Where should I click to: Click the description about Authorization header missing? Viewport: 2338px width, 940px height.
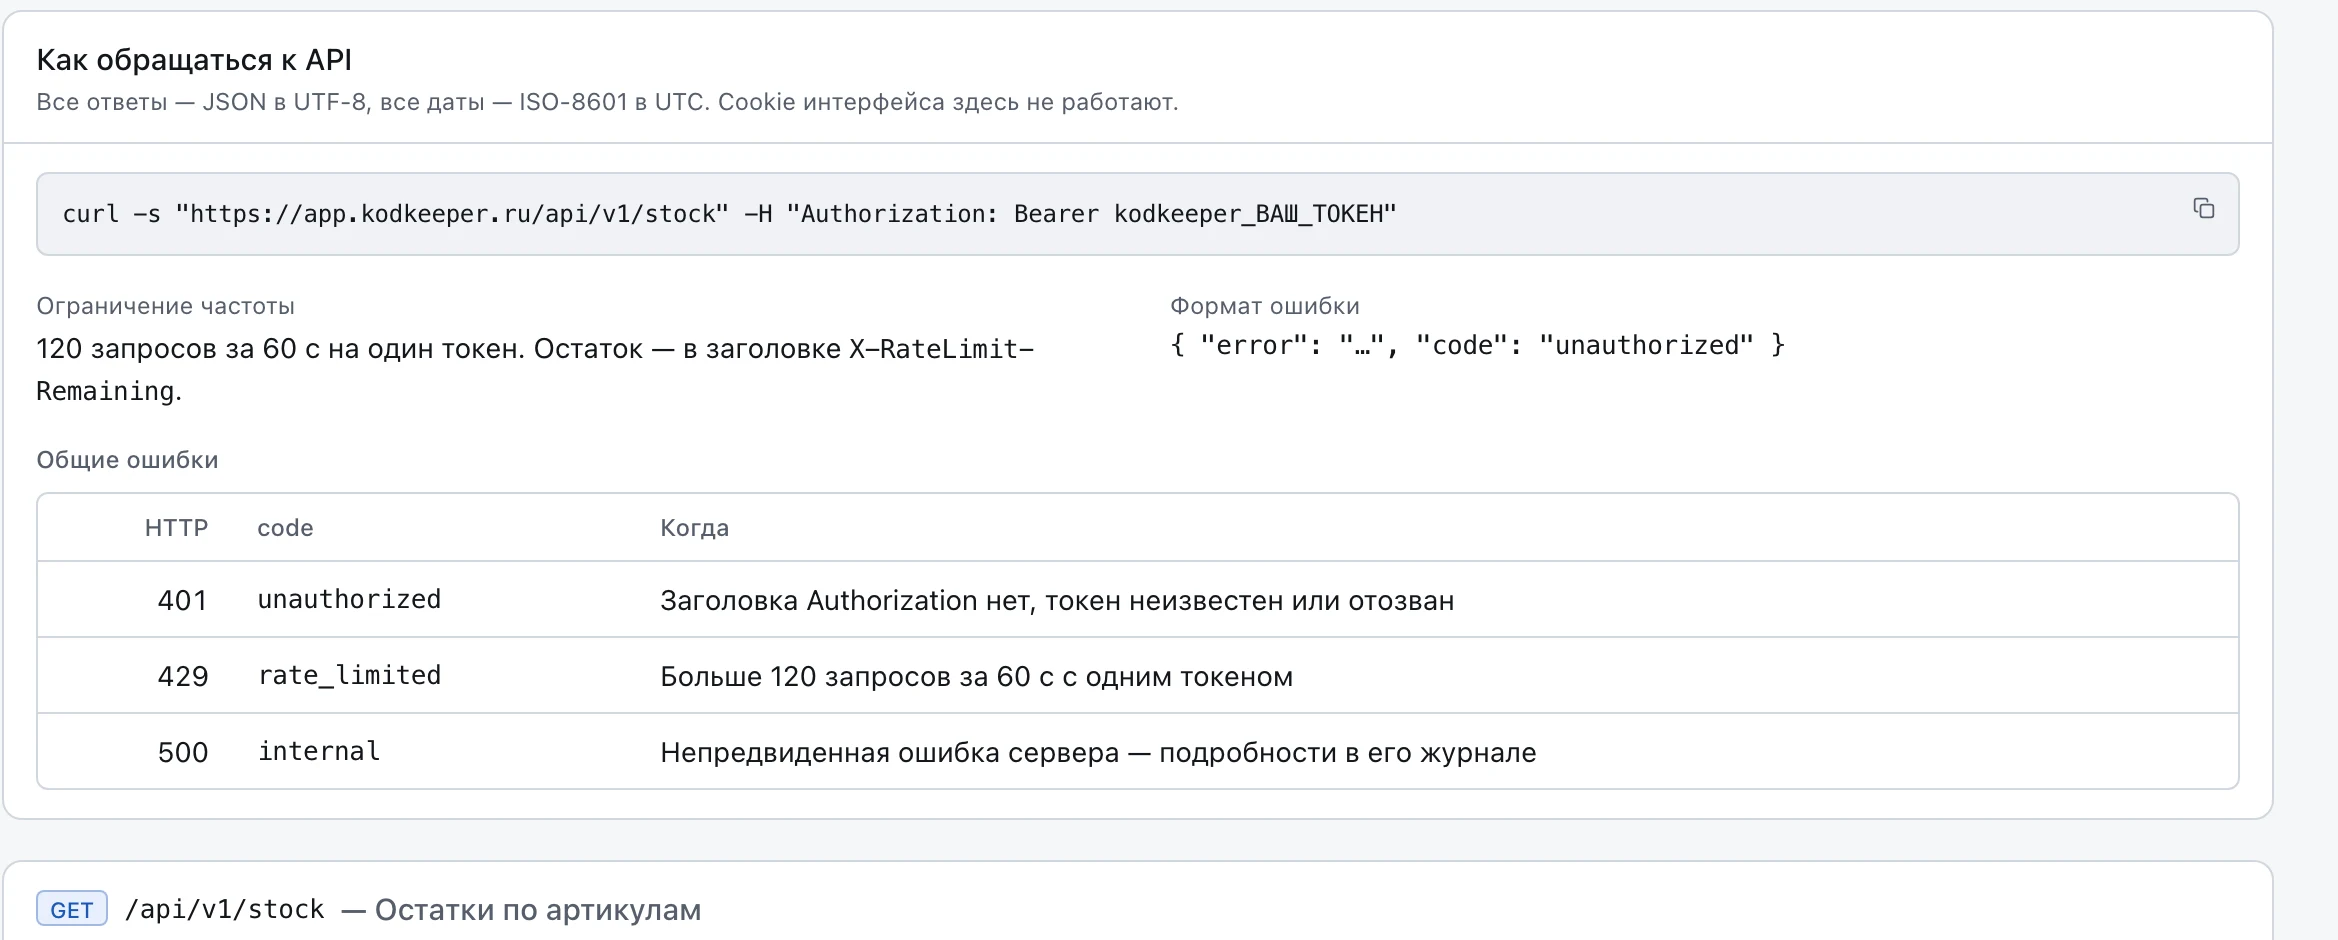tap(1057, 600)
